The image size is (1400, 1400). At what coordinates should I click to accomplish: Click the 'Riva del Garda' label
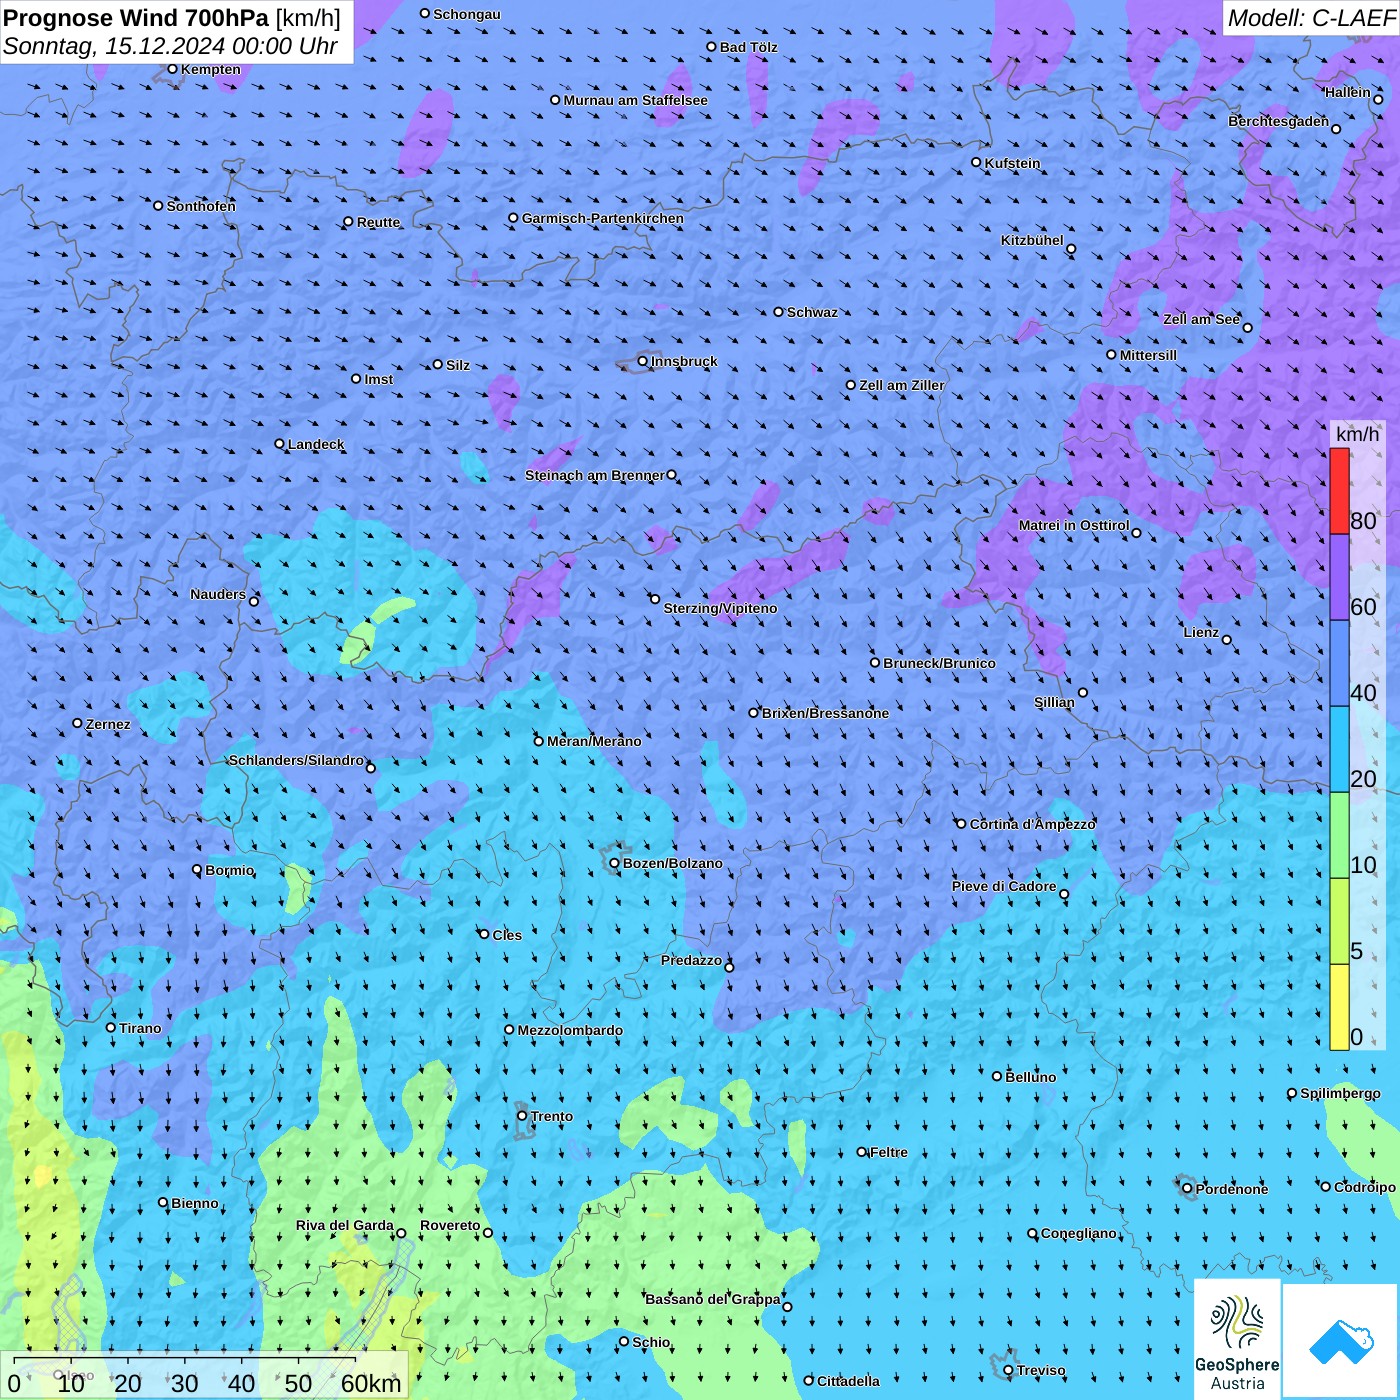[345, 1225]
